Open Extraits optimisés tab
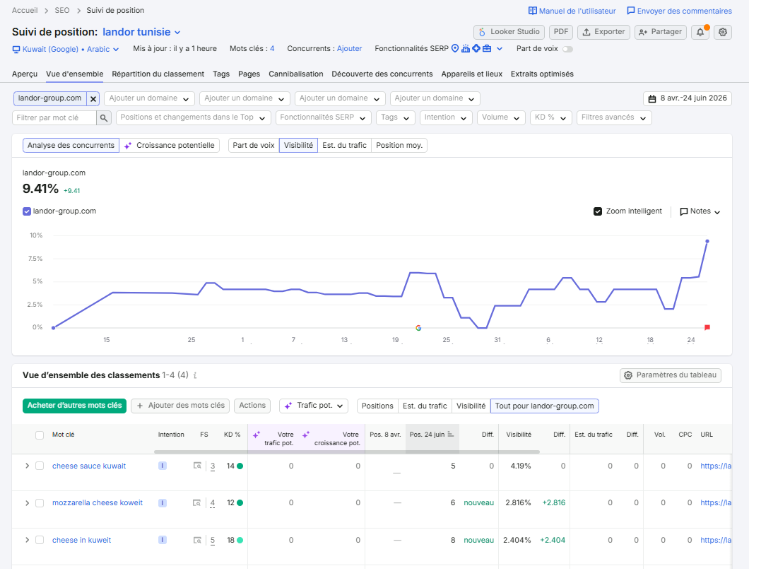This screenshot has height=569, width=760. pos(542,74)
